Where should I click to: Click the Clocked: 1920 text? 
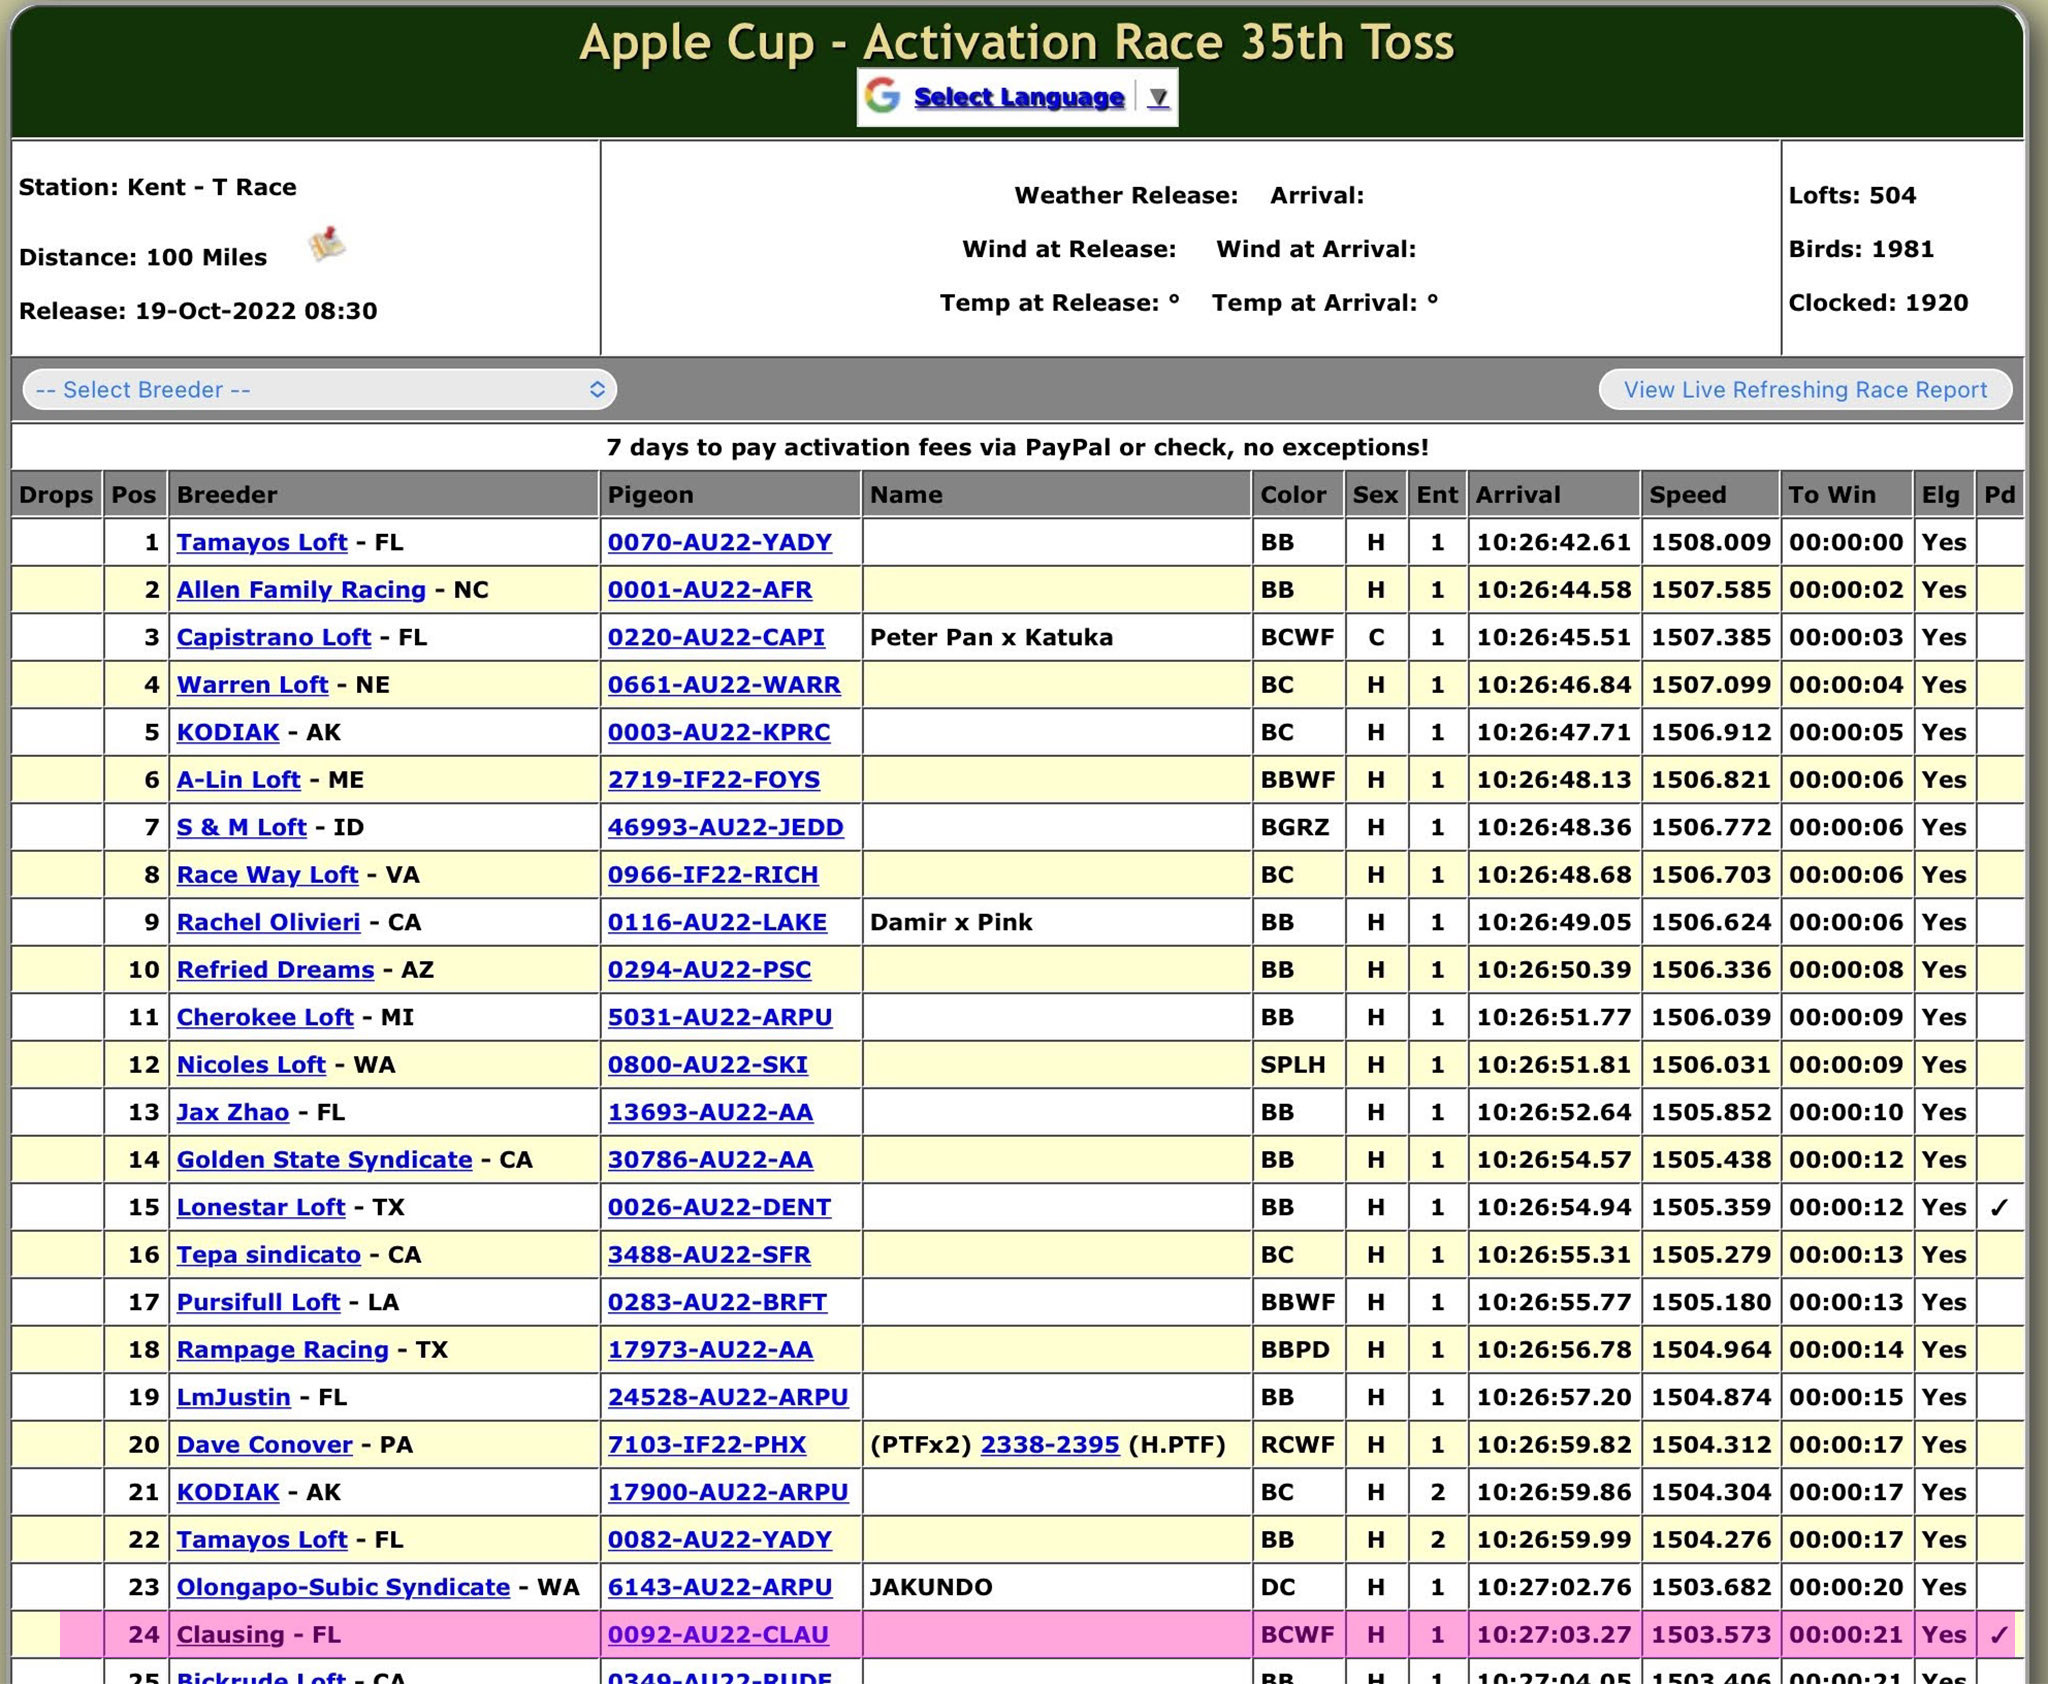pos(1878,303)
